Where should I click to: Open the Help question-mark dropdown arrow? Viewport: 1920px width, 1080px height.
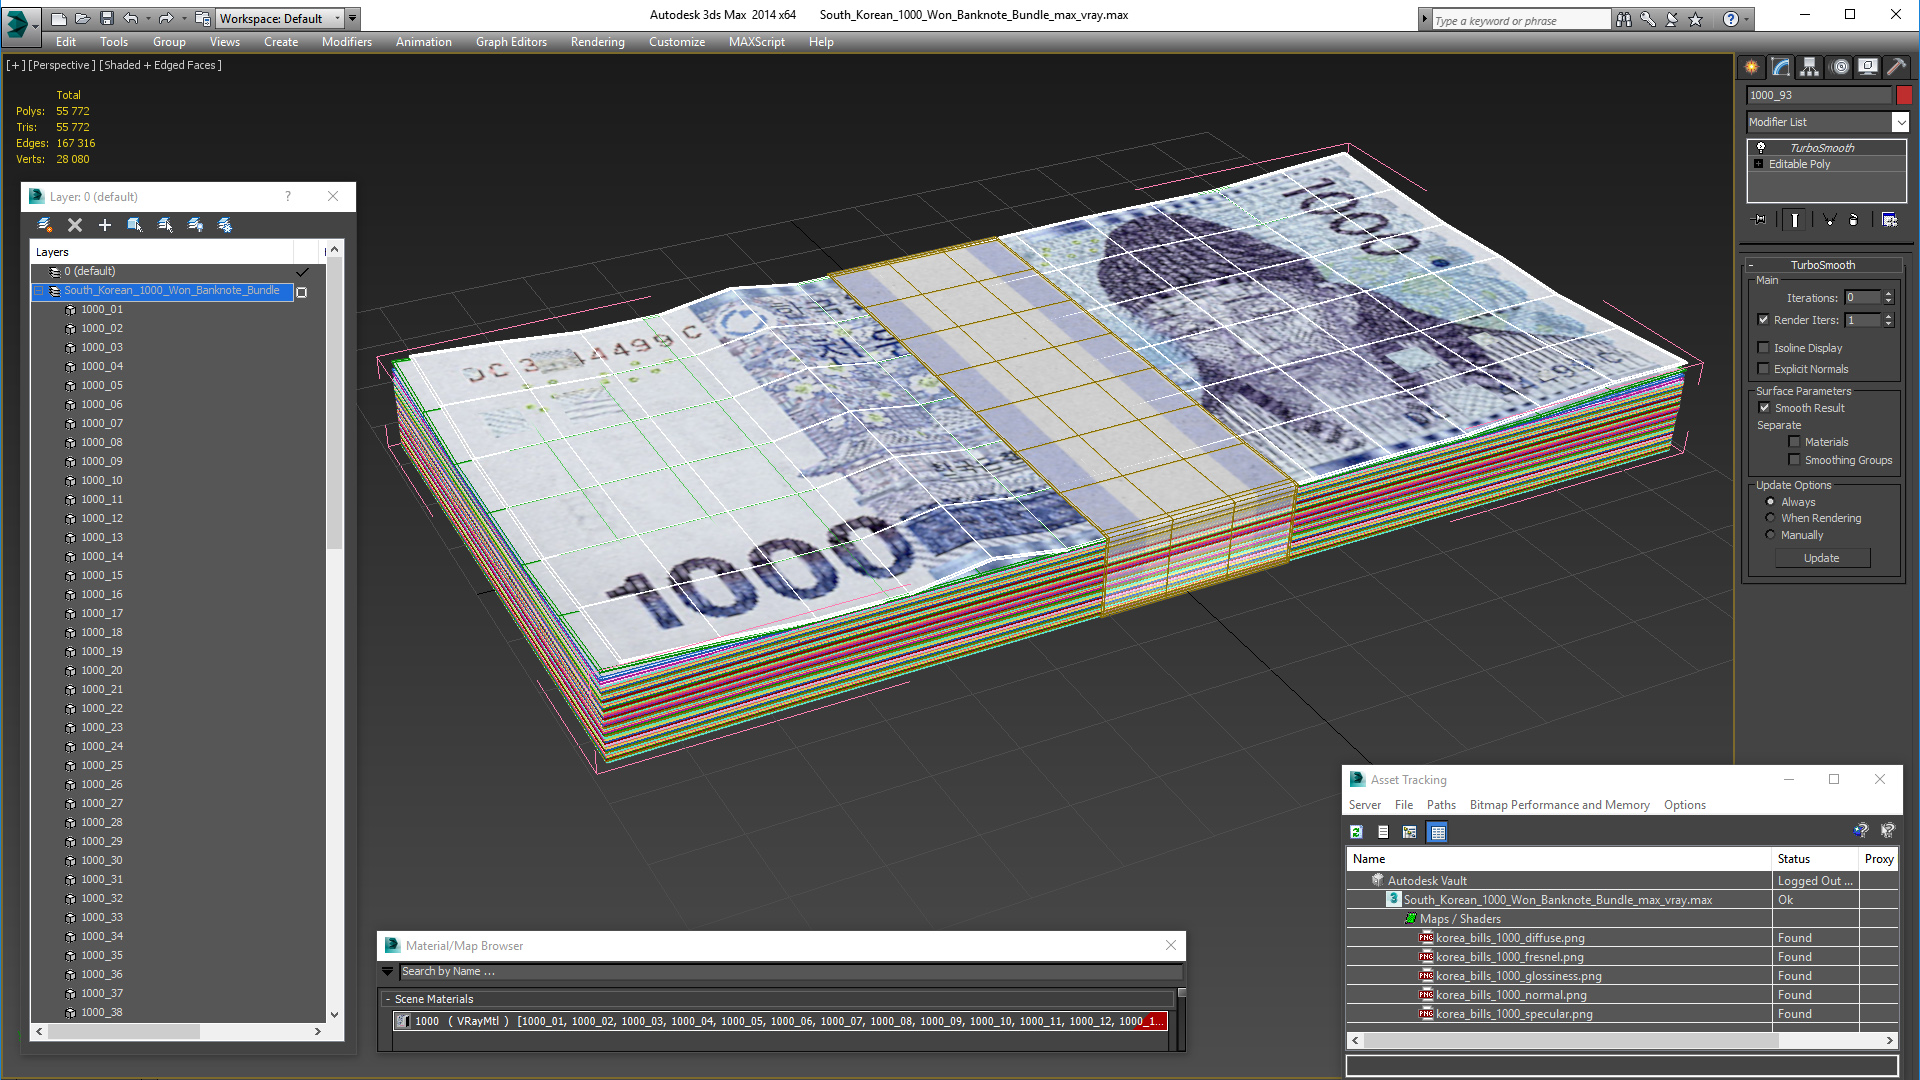pos(1747,19)
